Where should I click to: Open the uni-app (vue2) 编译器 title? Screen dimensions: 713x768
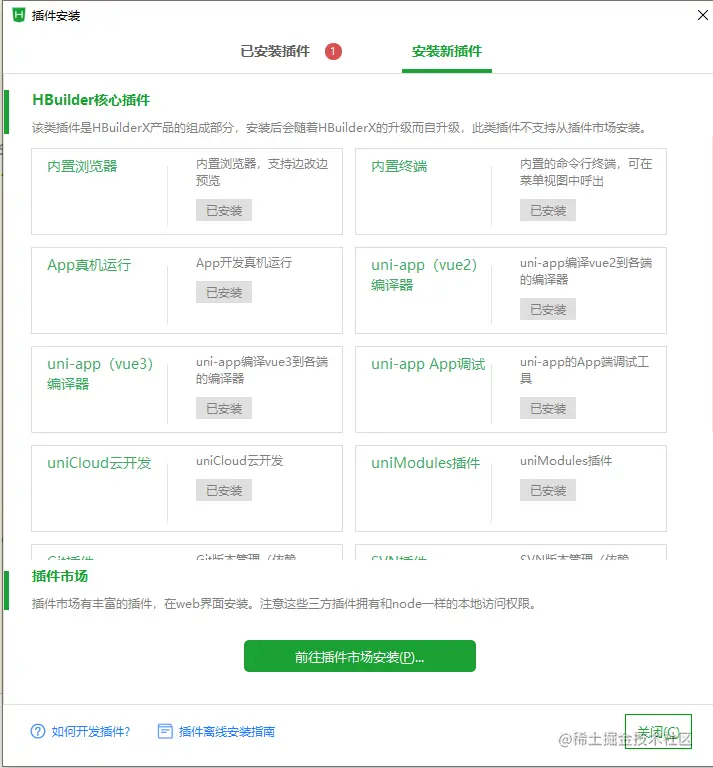(x=424, y=275)
